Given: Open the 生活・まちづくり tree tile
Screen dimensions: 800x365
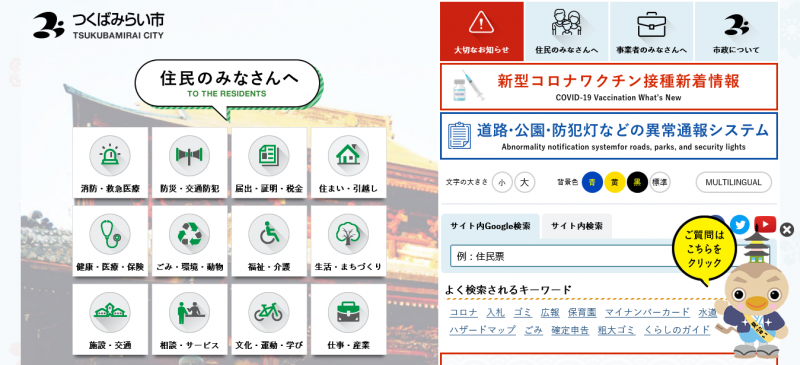Looking at the screenshot, I should tap(348, 241).
